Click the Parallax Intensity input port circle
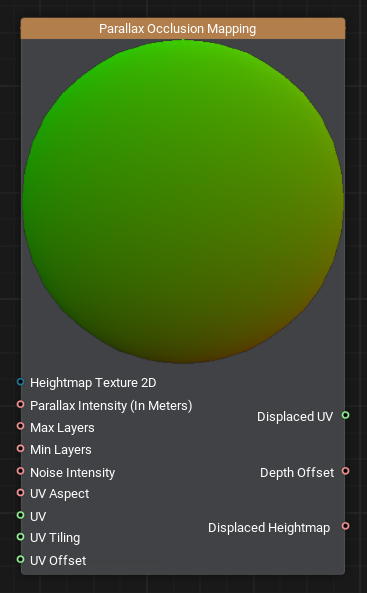 tap(20, 404)
